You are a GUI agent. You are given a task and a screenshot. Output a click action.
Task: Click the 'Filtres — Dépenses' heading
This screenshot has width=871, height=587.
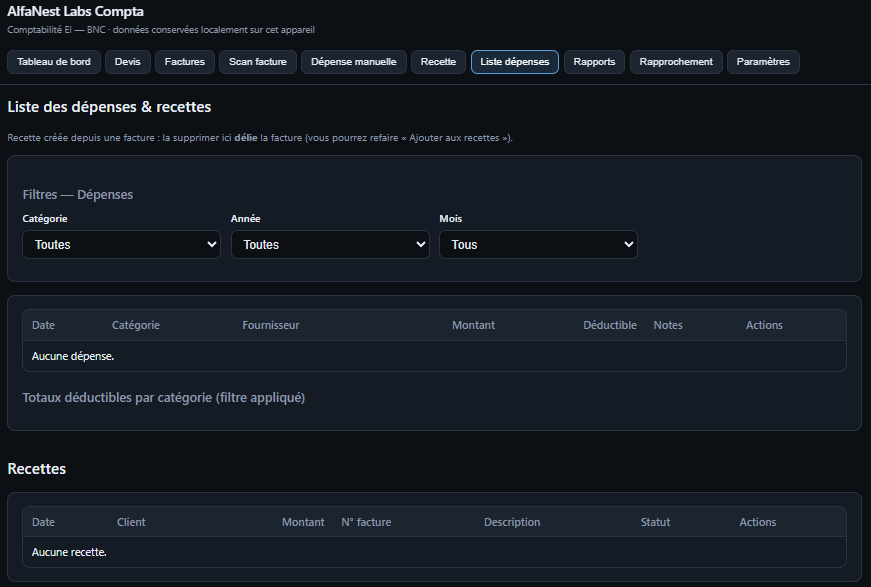coord(78,194)
